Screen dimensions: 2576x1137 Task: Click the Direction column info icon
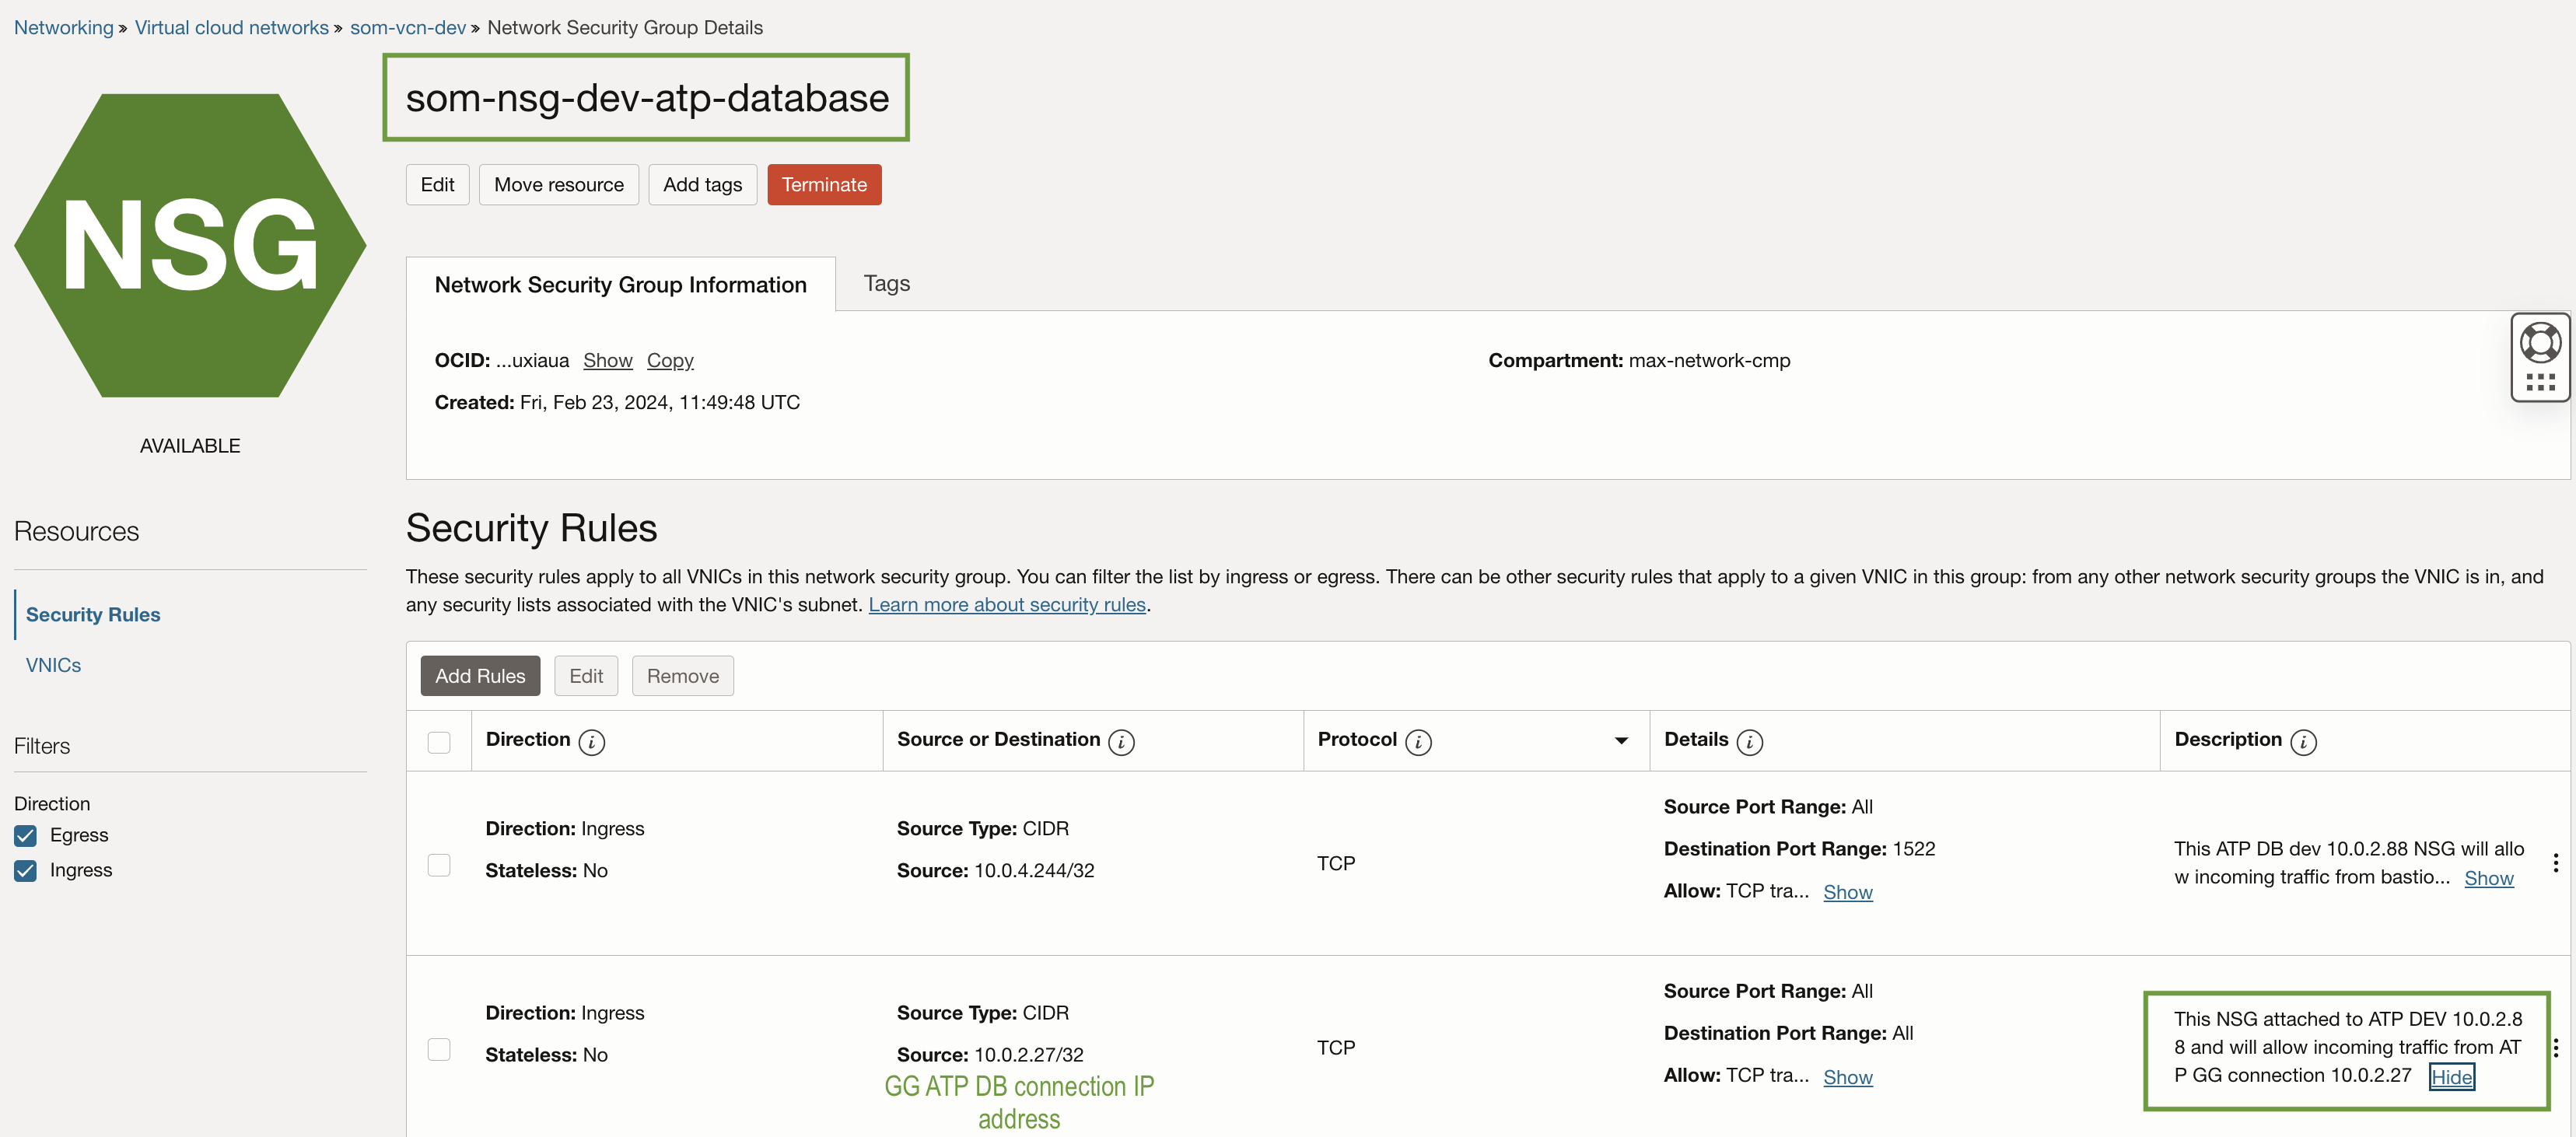(591, 742)
